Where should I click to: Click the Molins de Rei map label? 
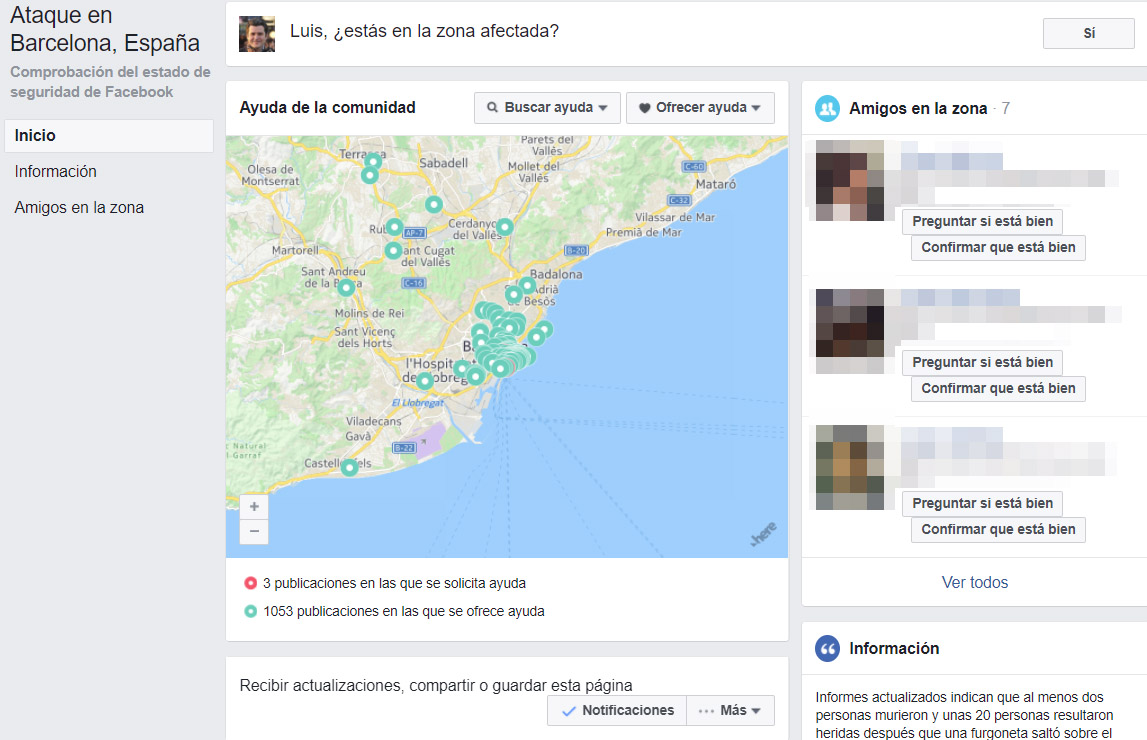(369, 313)
